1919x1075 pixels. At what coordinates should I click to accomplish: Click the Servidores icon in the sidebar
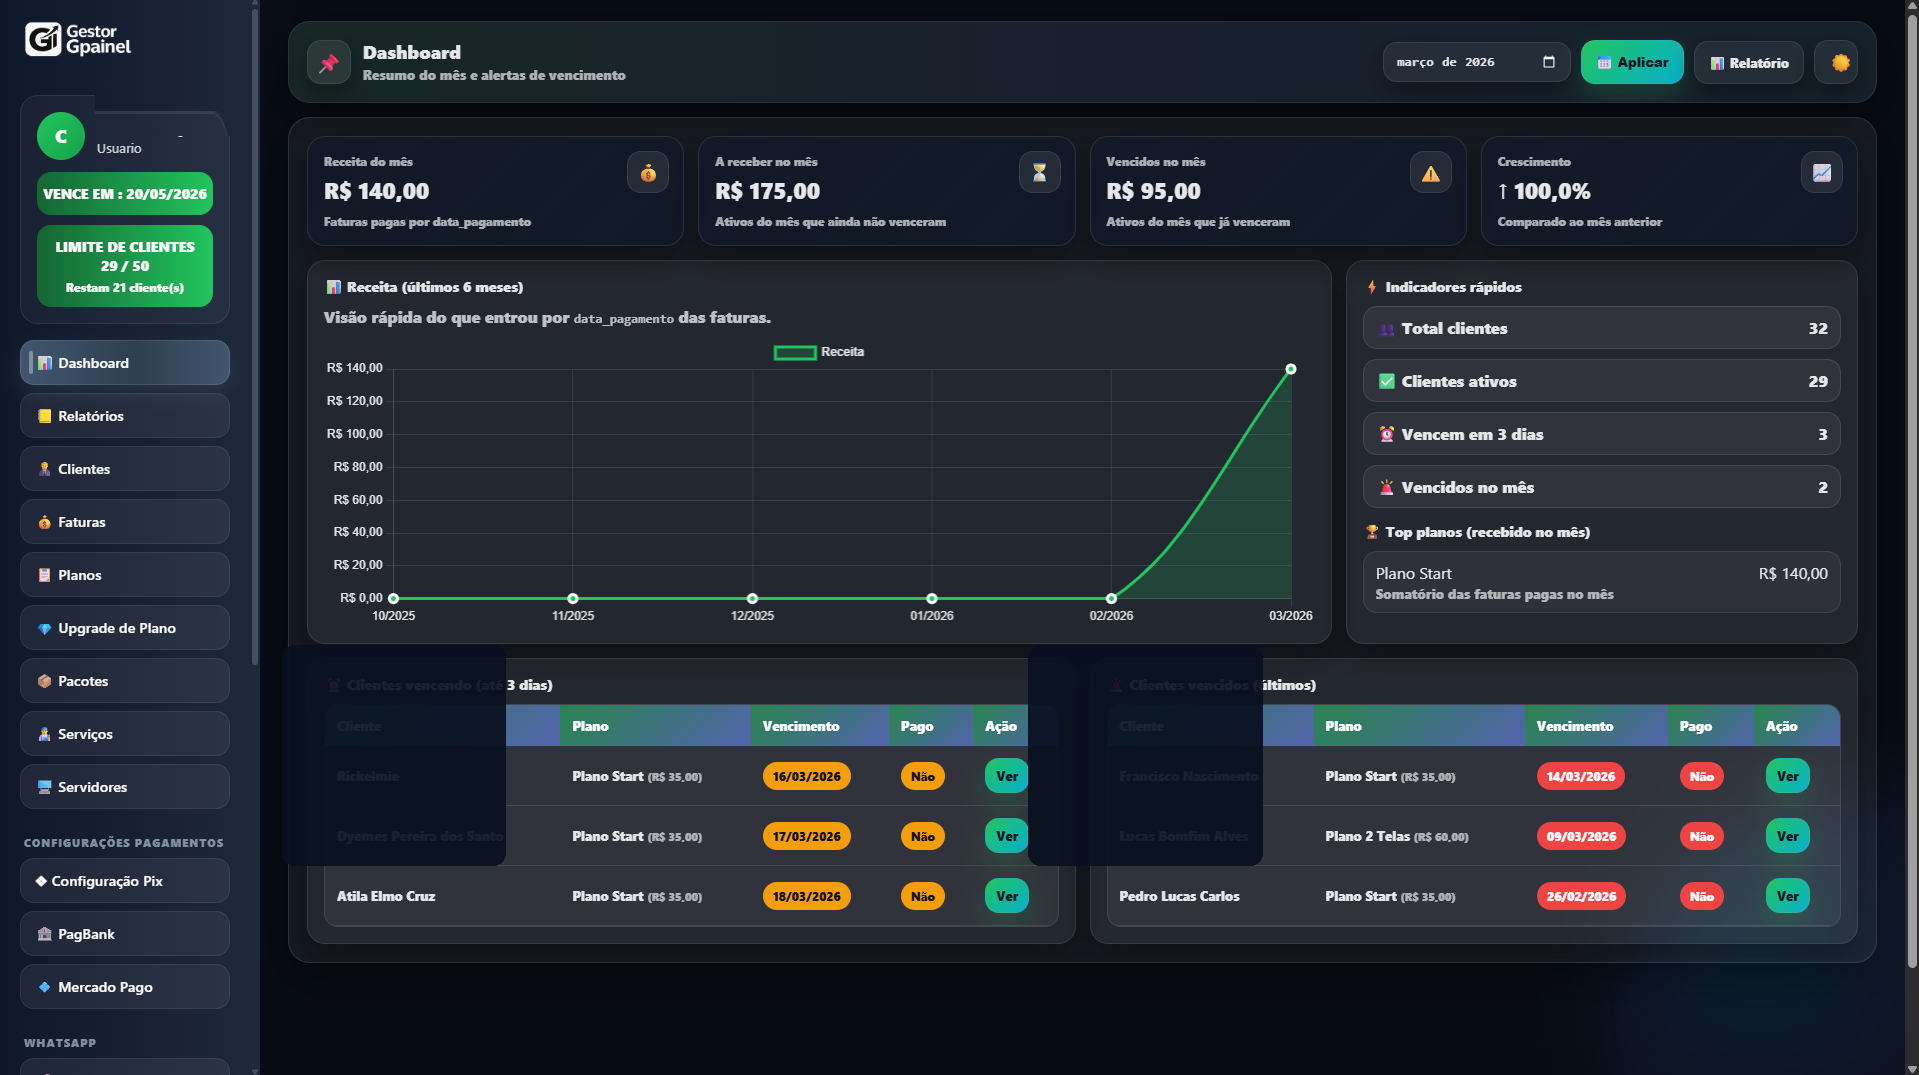(x=43, y=786)
